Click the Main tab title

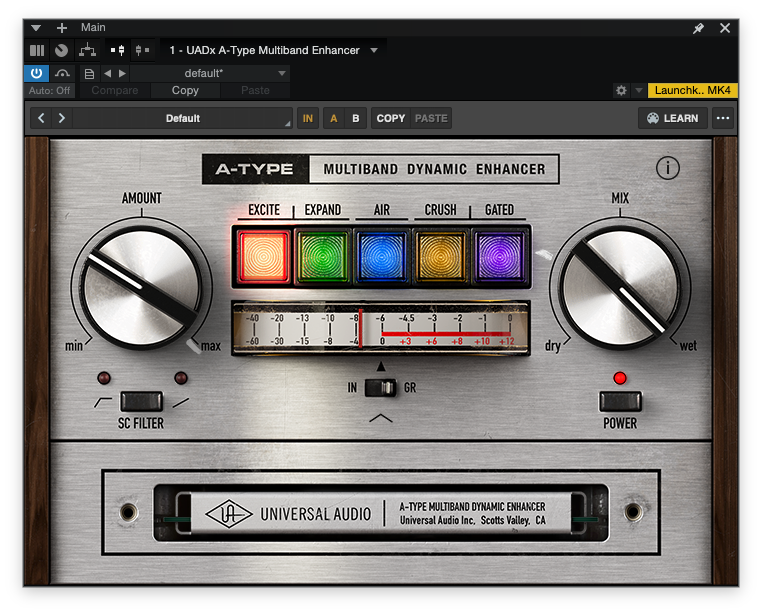click(93, 28)
